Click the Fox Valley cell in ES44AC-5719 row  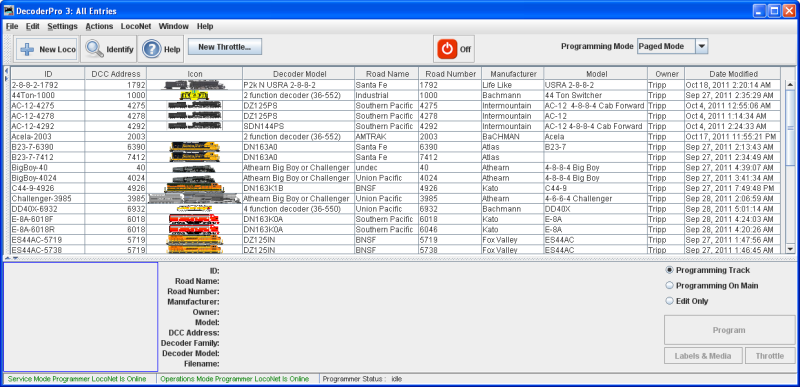513,240
